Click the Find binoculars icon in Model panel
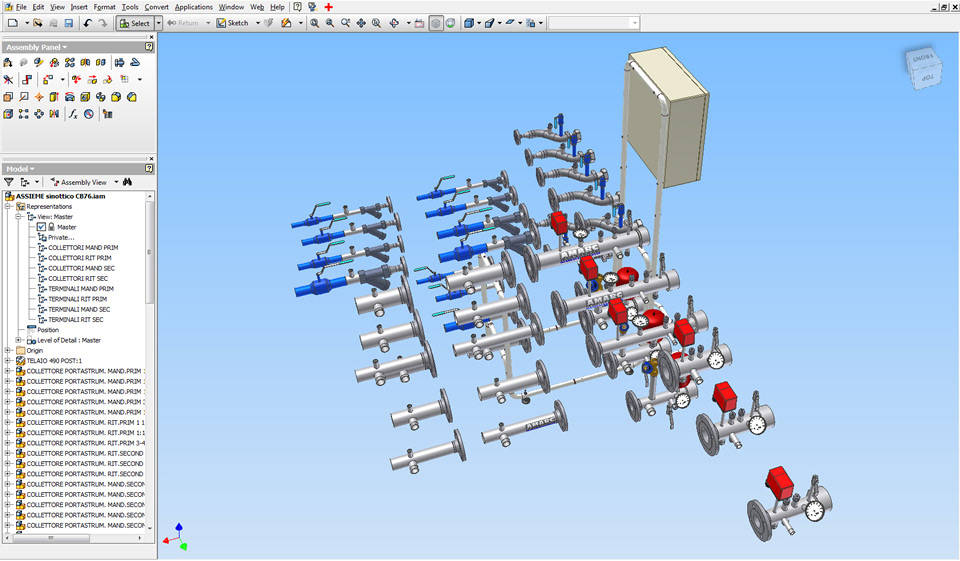The height and width of the screenshot is (561, 960). click(127, 182)
